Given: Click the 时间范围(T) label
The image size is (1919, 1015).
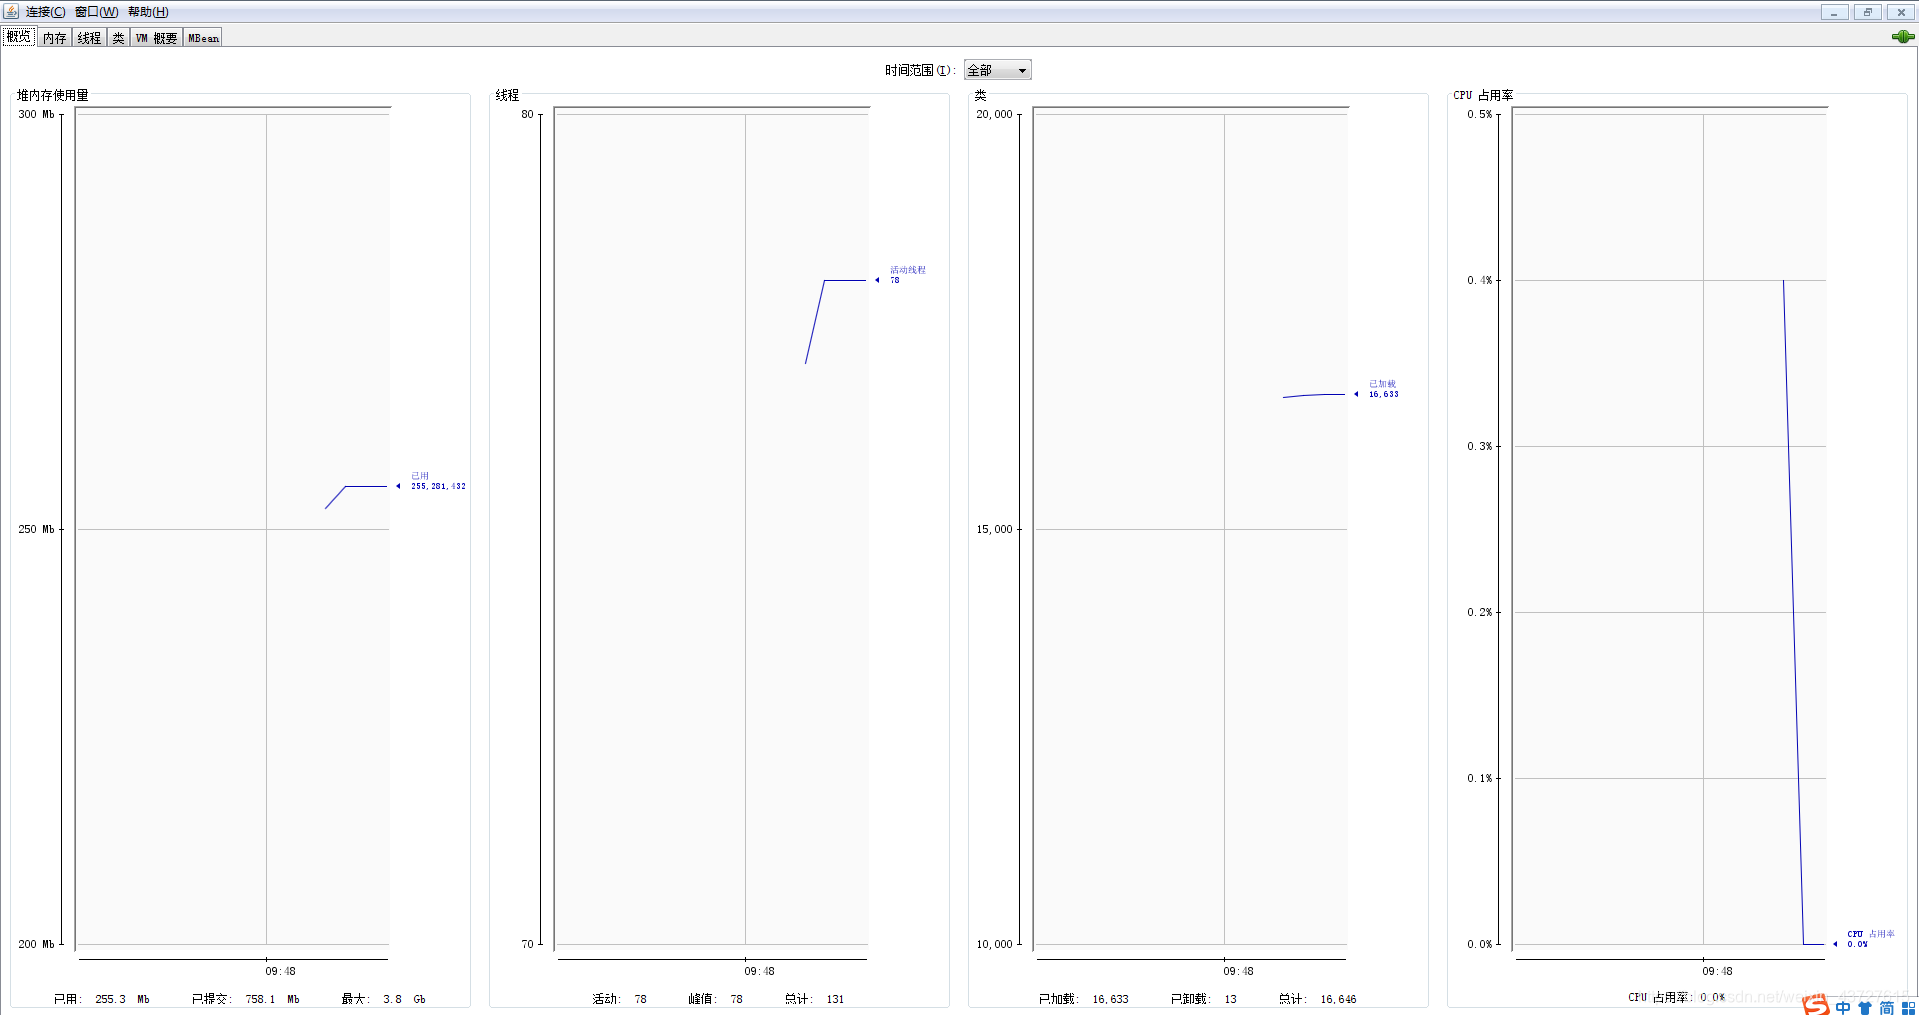Looking at the screenshot, I should [x=920, y=70].
